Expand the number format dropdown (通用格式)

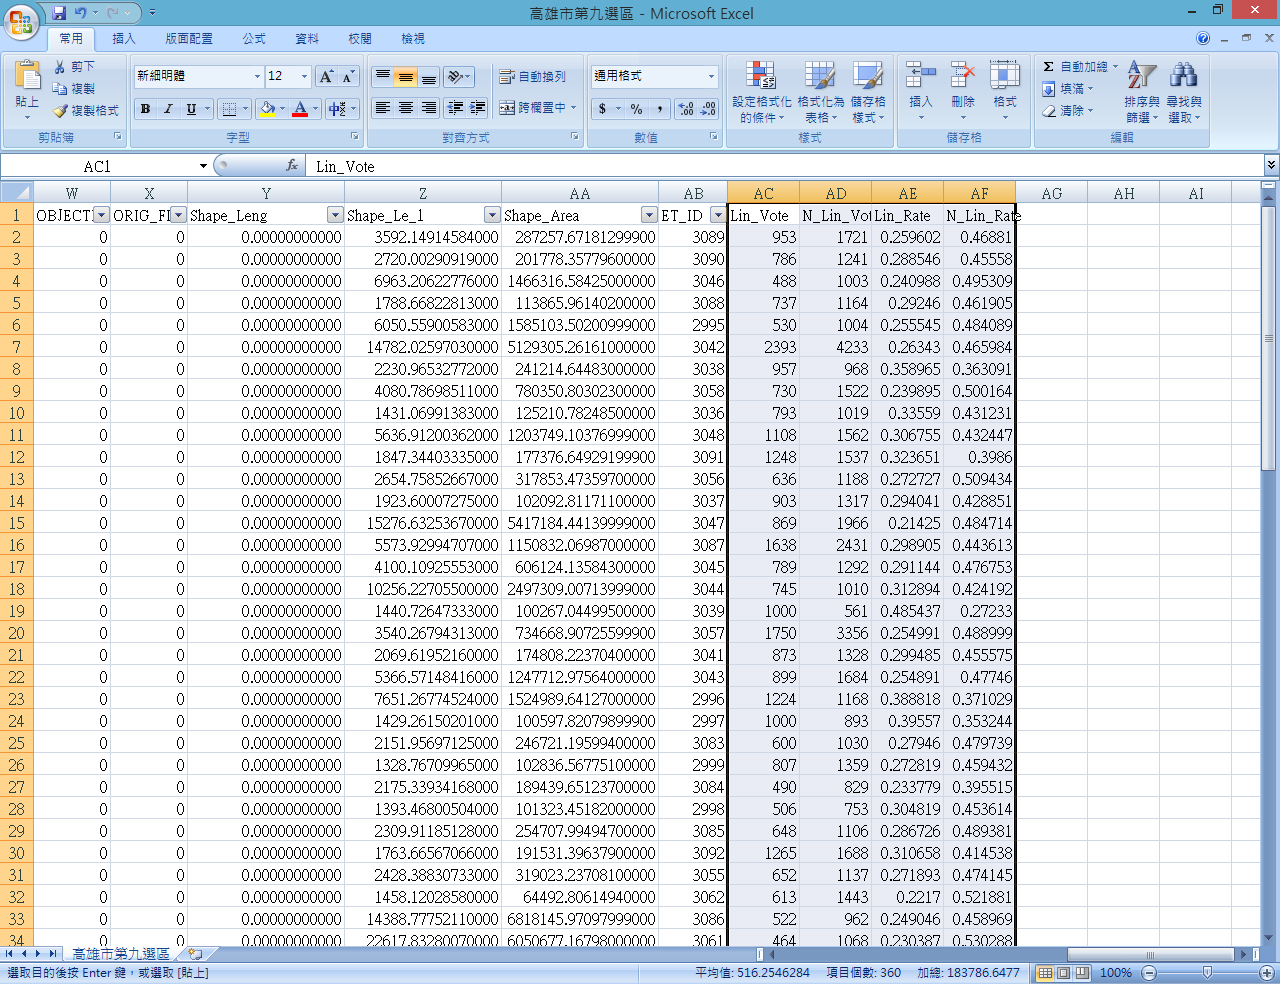(711, 77)
